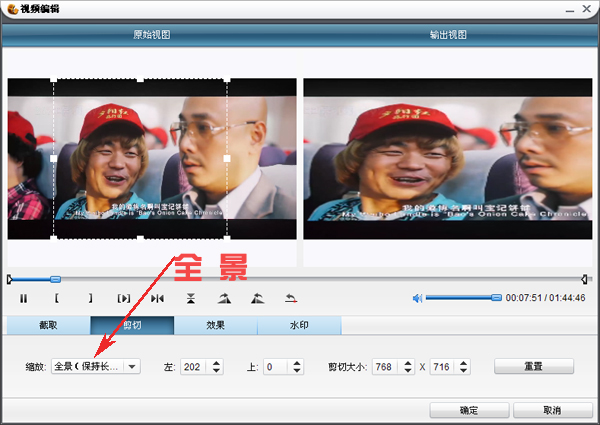
Task: Click the volume slider handle
Action: [496, 298]
